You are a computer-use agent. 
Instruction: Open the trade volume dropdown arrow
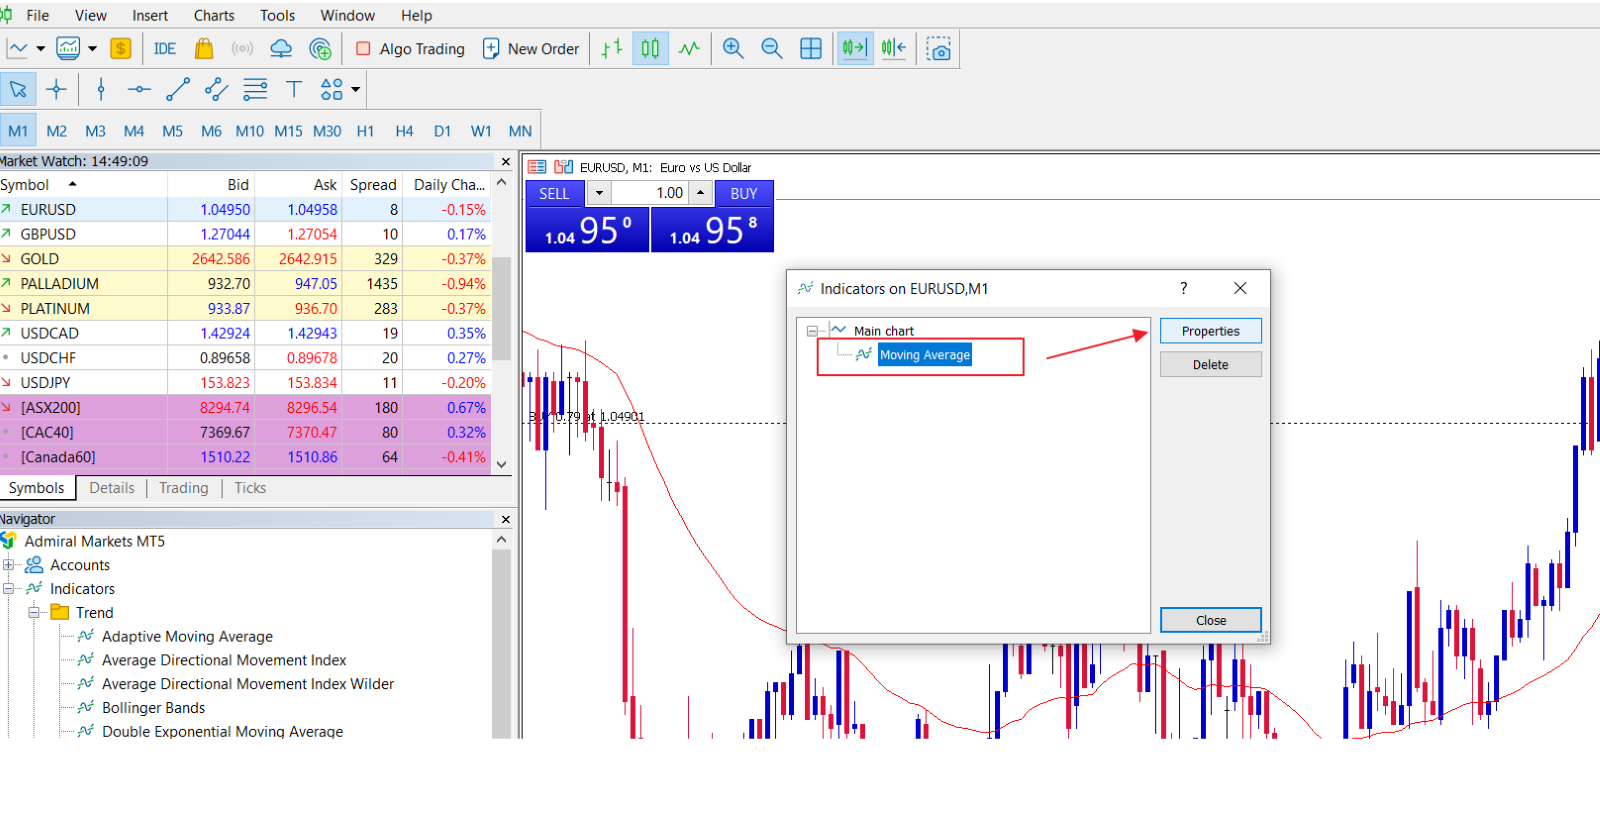point(599,193)
